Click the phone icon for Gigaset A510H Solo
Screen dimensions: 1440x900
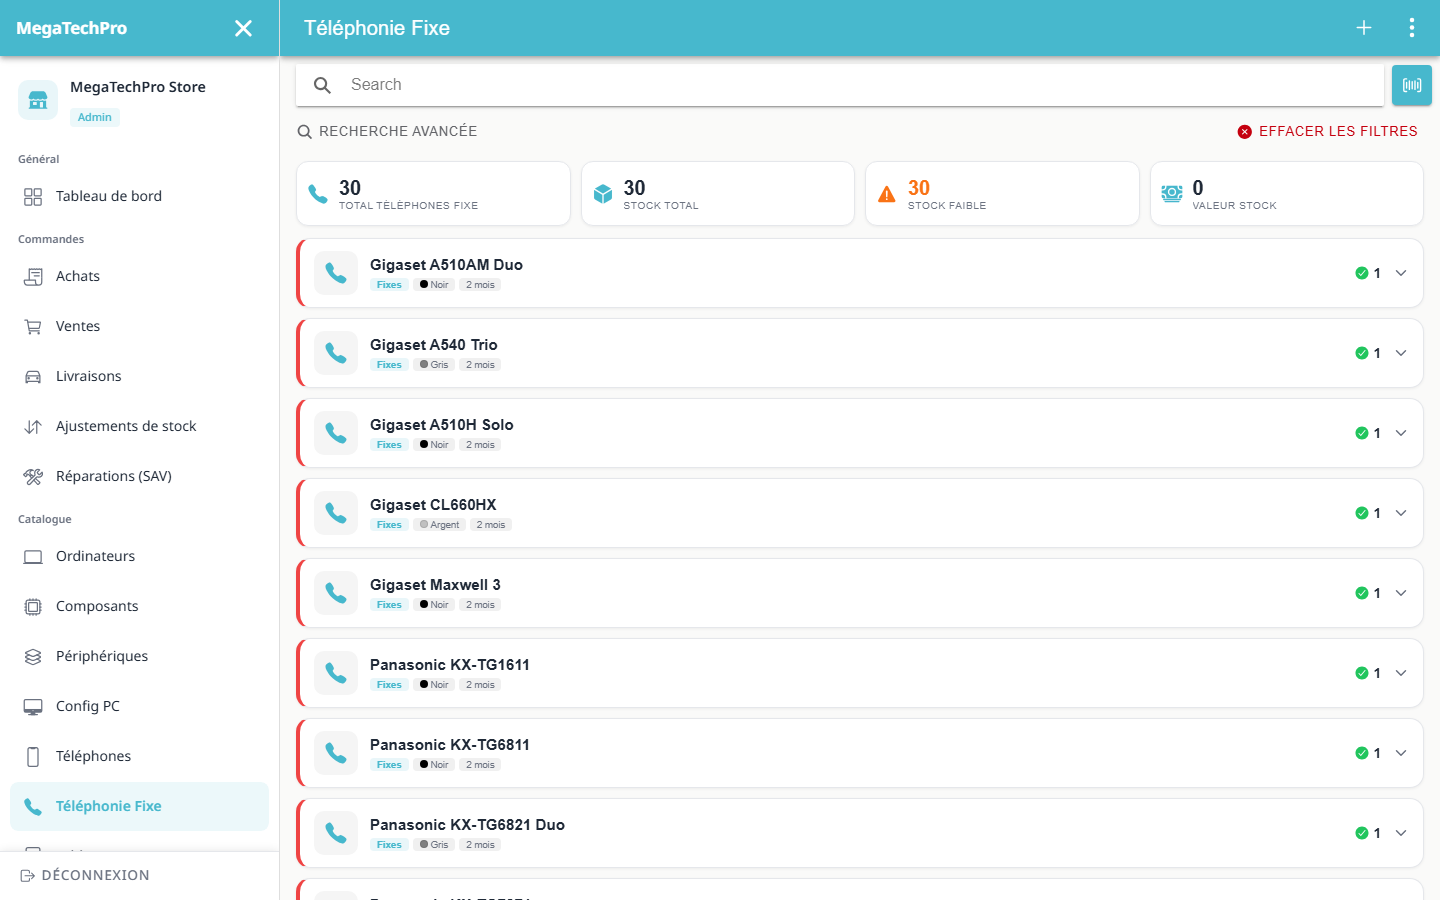coord(336,433)
